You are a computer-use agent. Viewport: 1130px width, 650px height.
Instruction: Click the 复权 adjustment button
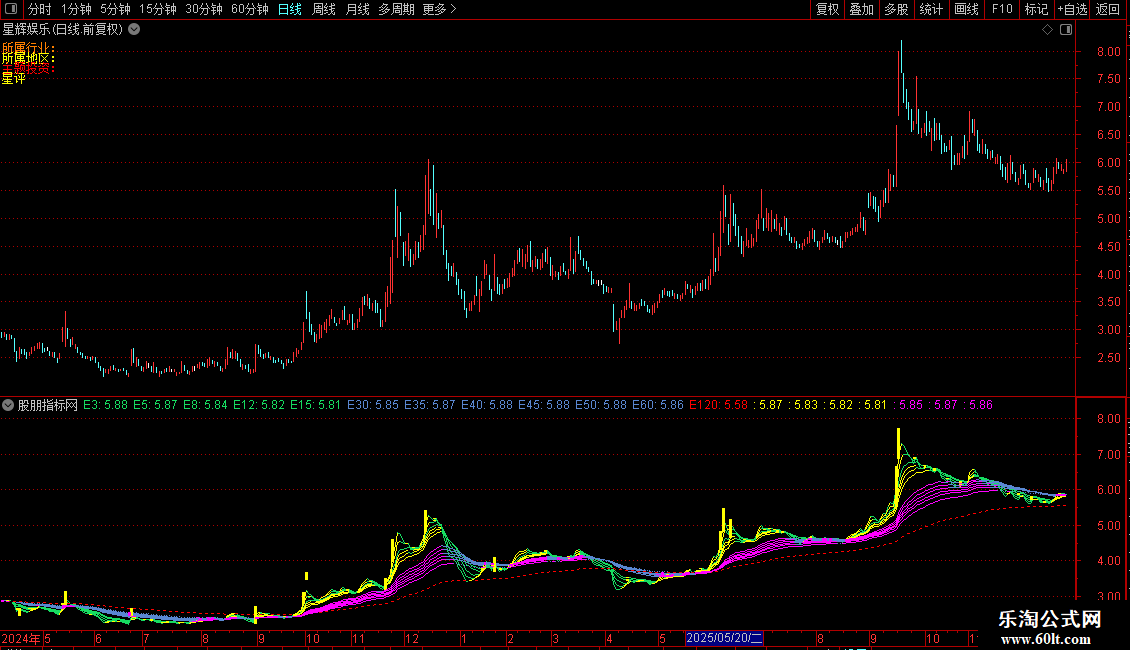tap(827, 9)
